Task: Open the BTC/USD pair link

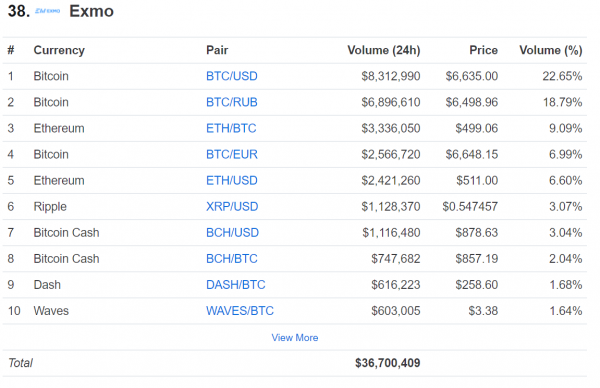Action: click(232, 76)
